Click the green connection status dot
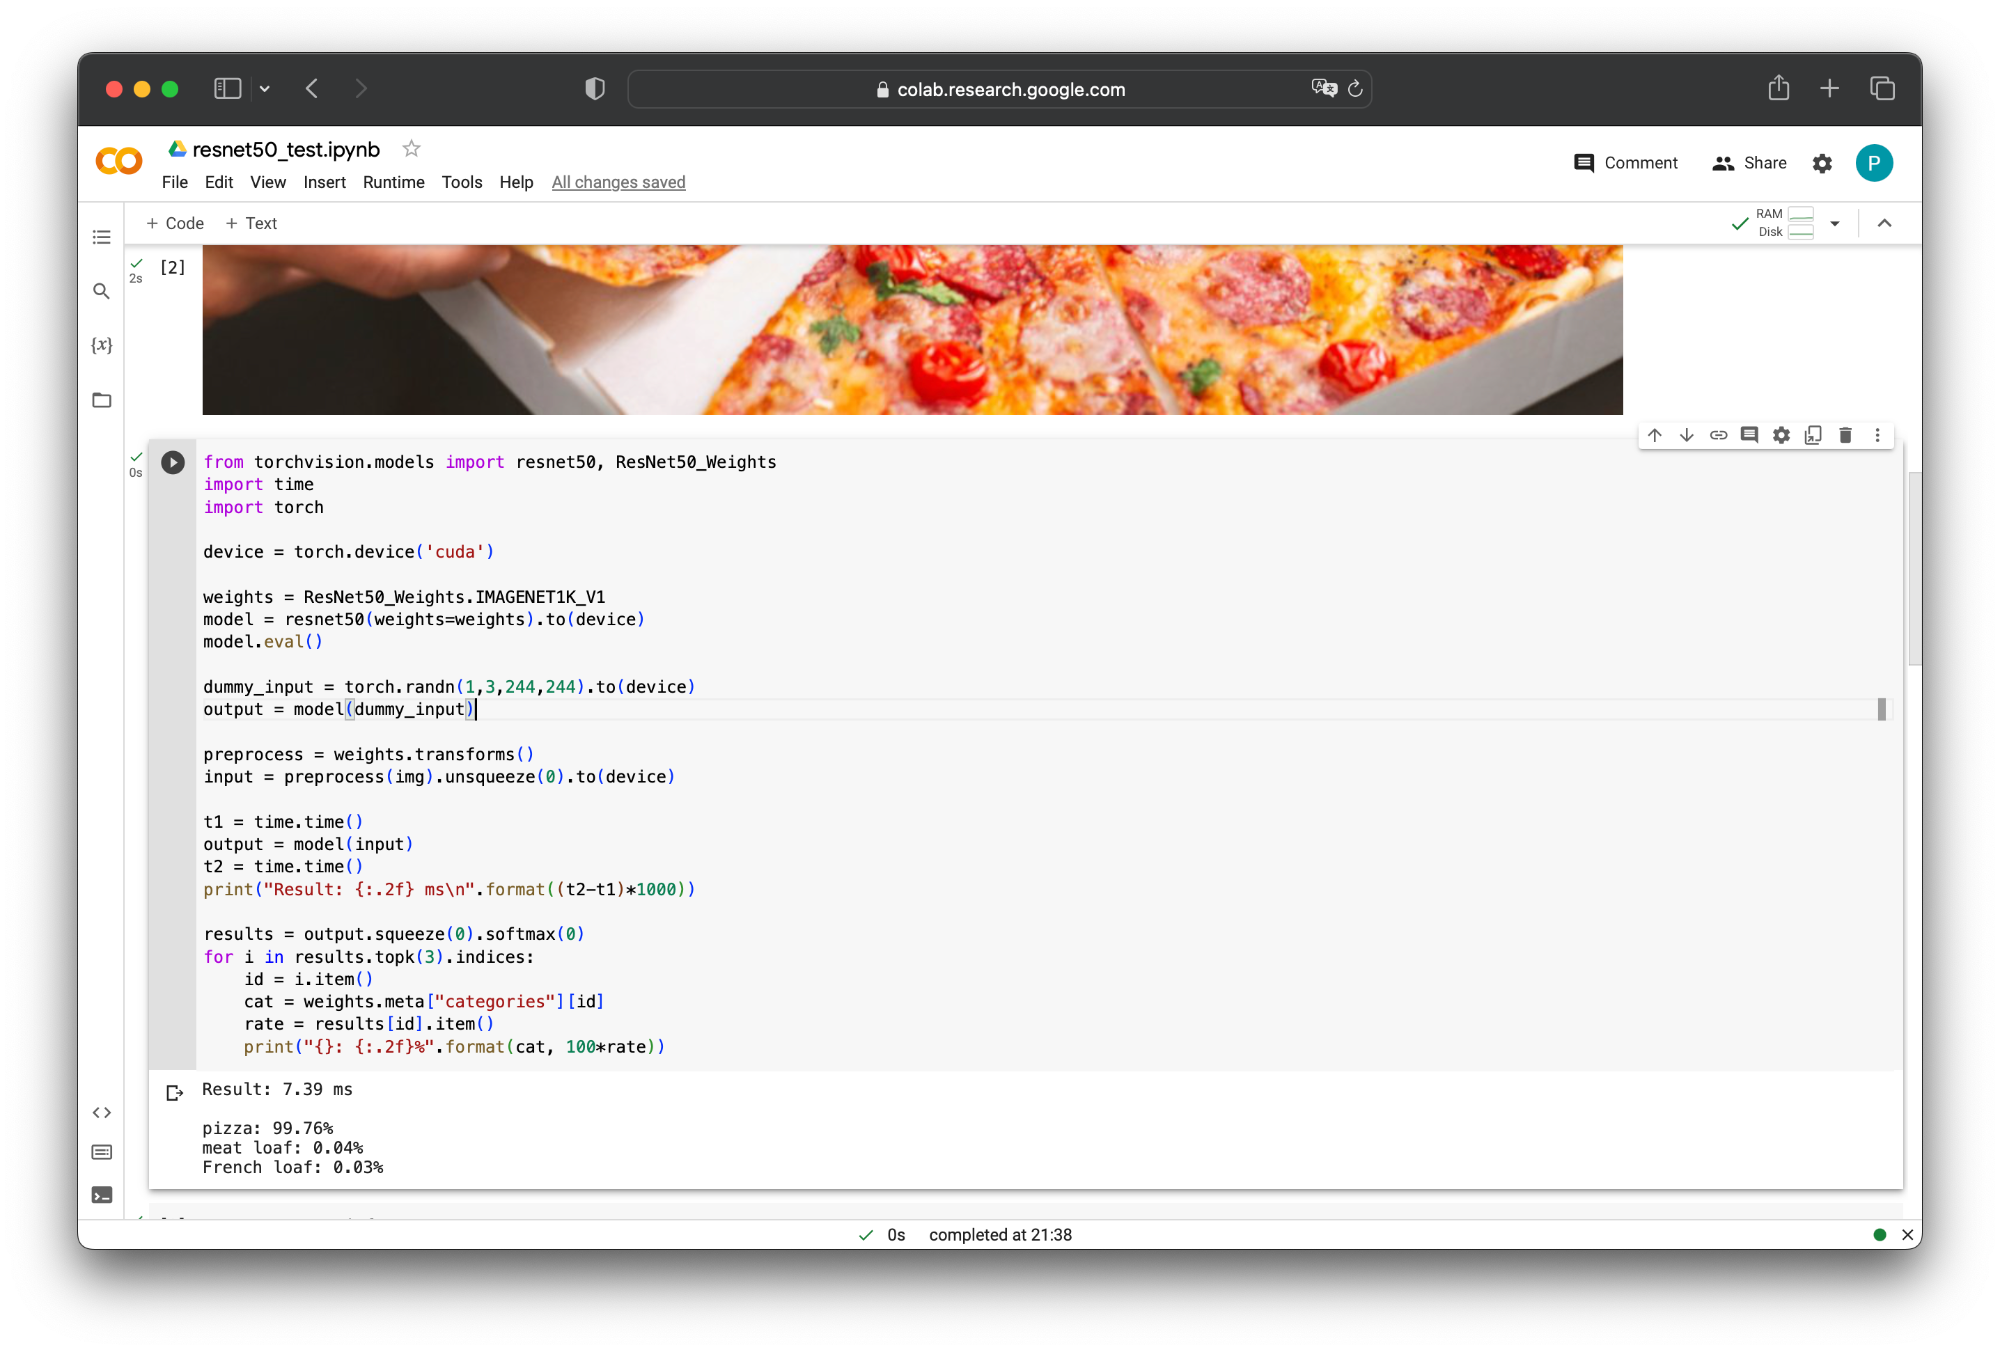Image resolution: width=2000 pixels, height=1352 pixels. [1879, 1235]
